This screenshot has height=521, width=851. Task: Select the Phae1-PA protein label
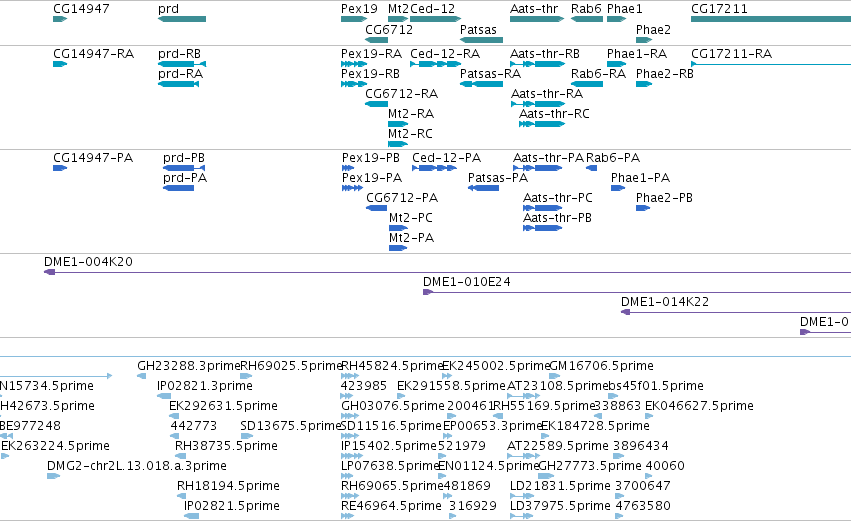640,177
